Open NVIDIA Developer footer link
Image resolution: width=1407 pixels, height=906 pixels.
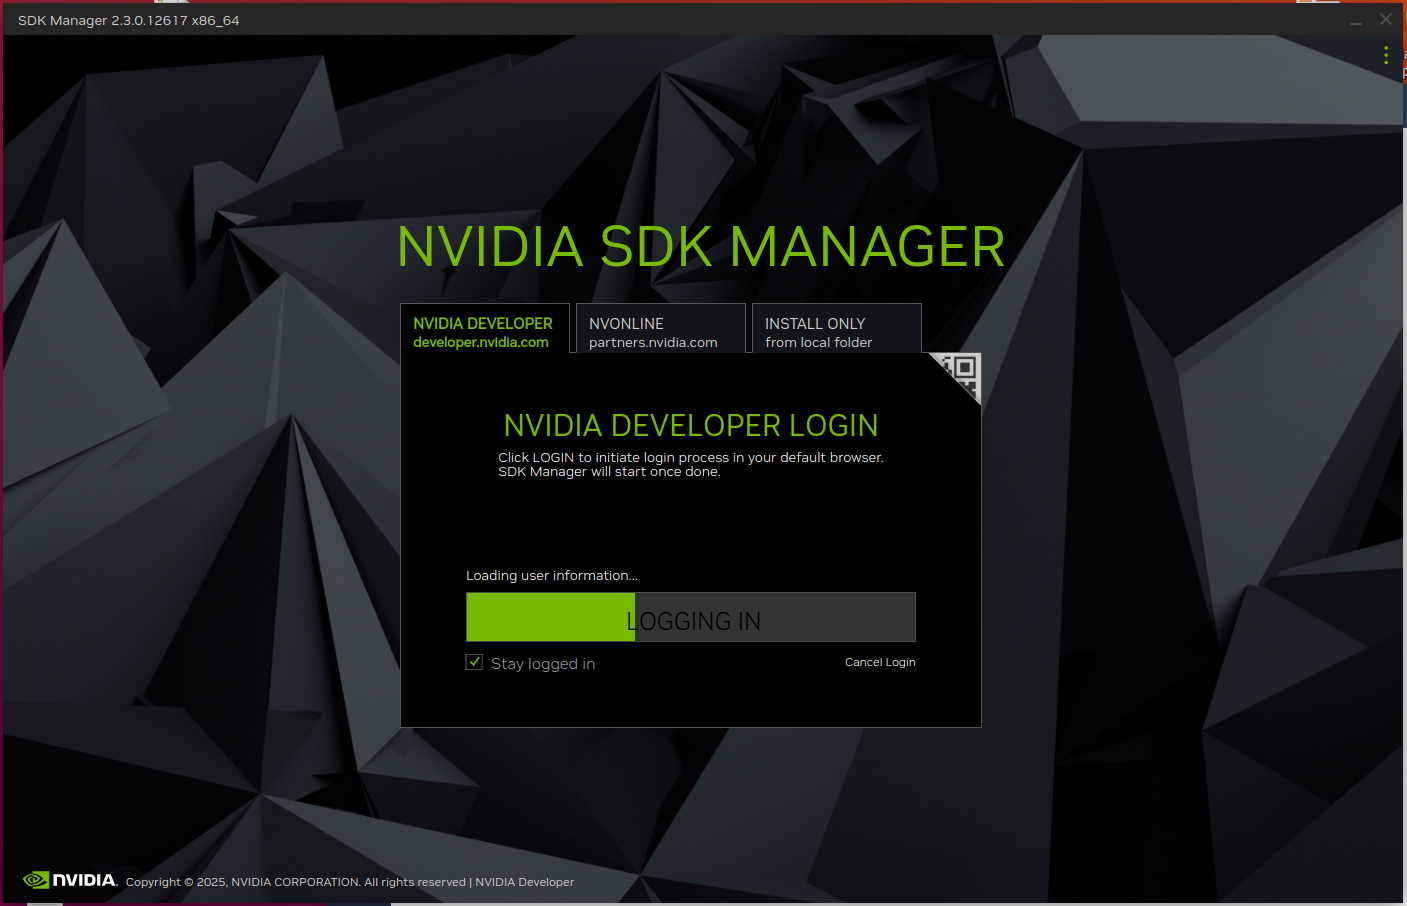click(525, 882)
